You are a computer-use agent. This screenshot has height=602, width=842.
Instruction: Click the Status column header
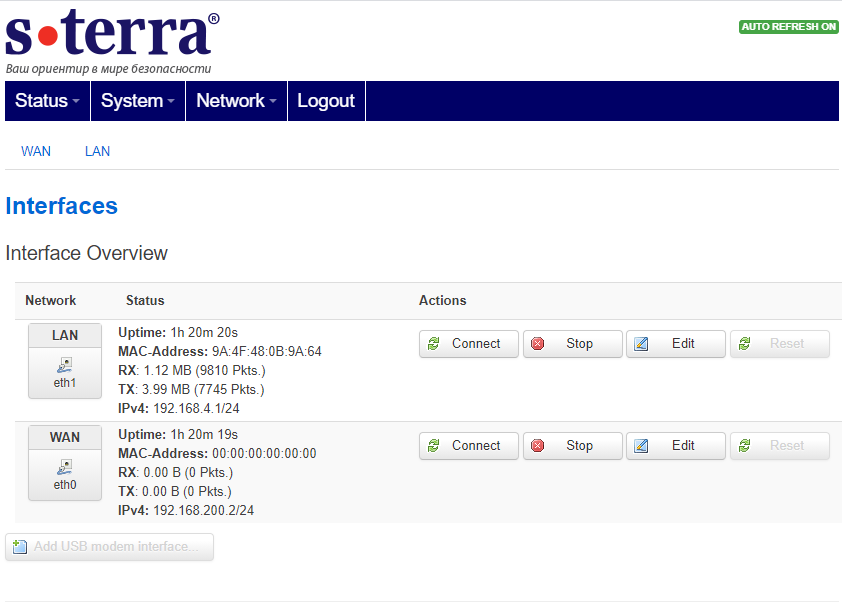145,300
